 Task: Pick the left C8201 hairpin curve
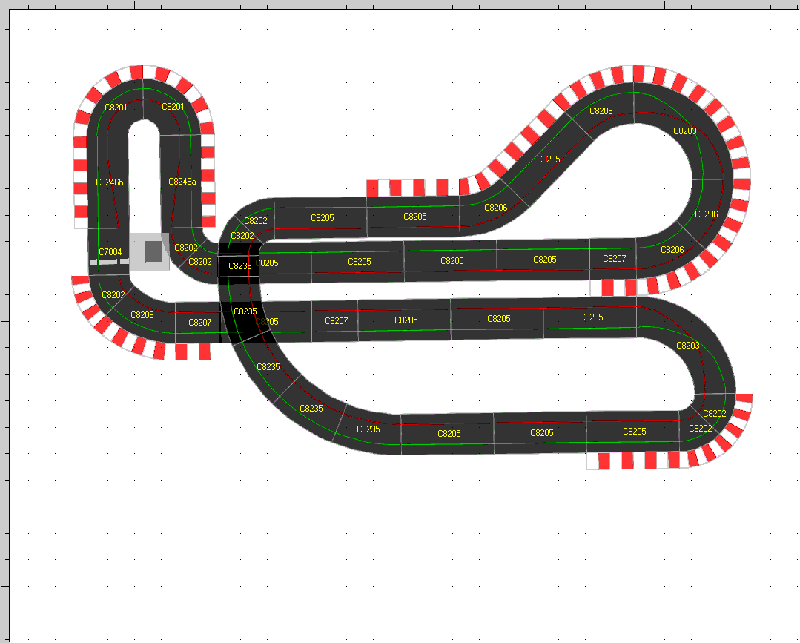115,107
